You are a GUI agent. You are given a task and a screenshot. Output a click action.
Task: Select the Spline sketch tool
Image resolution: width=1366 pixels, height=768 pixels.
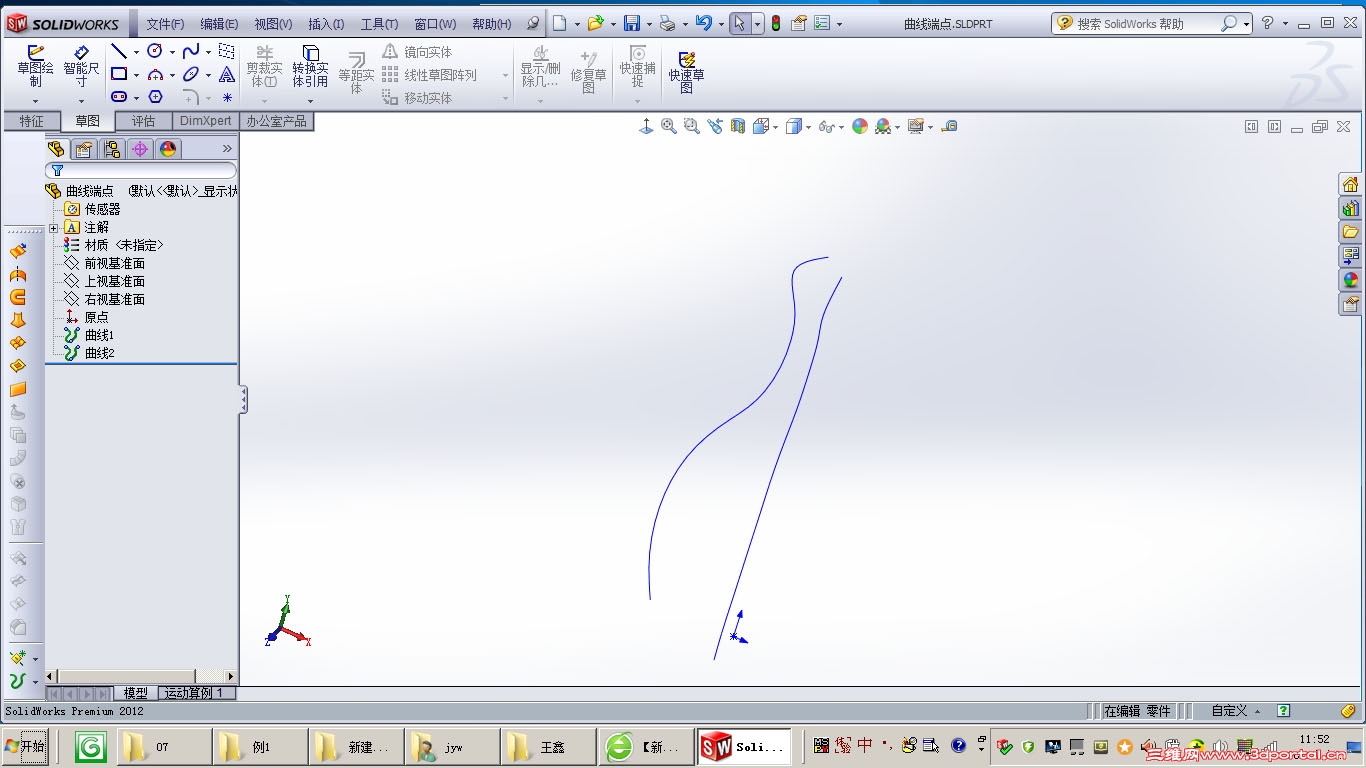pyautogui.click(x=191, y=51)
